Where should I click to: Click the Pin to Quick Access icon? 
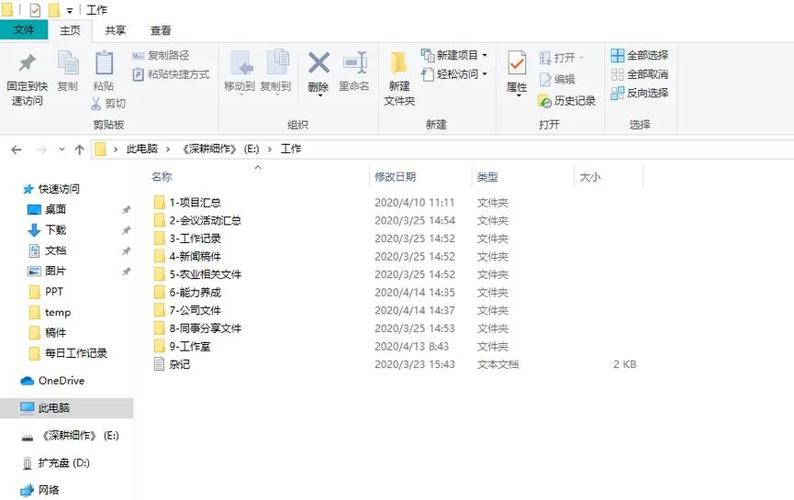pyautogui.click(x=27, y=64)
